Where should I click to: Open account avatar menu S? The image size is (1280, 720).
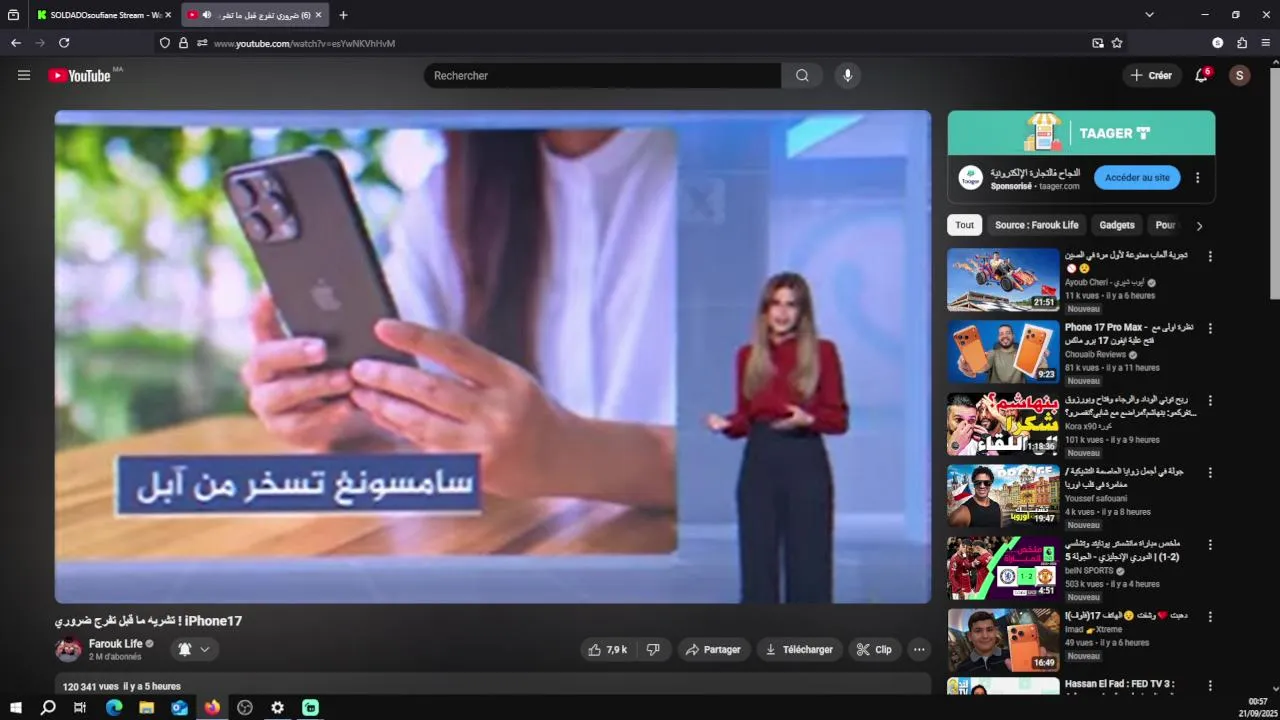pos(1240,75)
